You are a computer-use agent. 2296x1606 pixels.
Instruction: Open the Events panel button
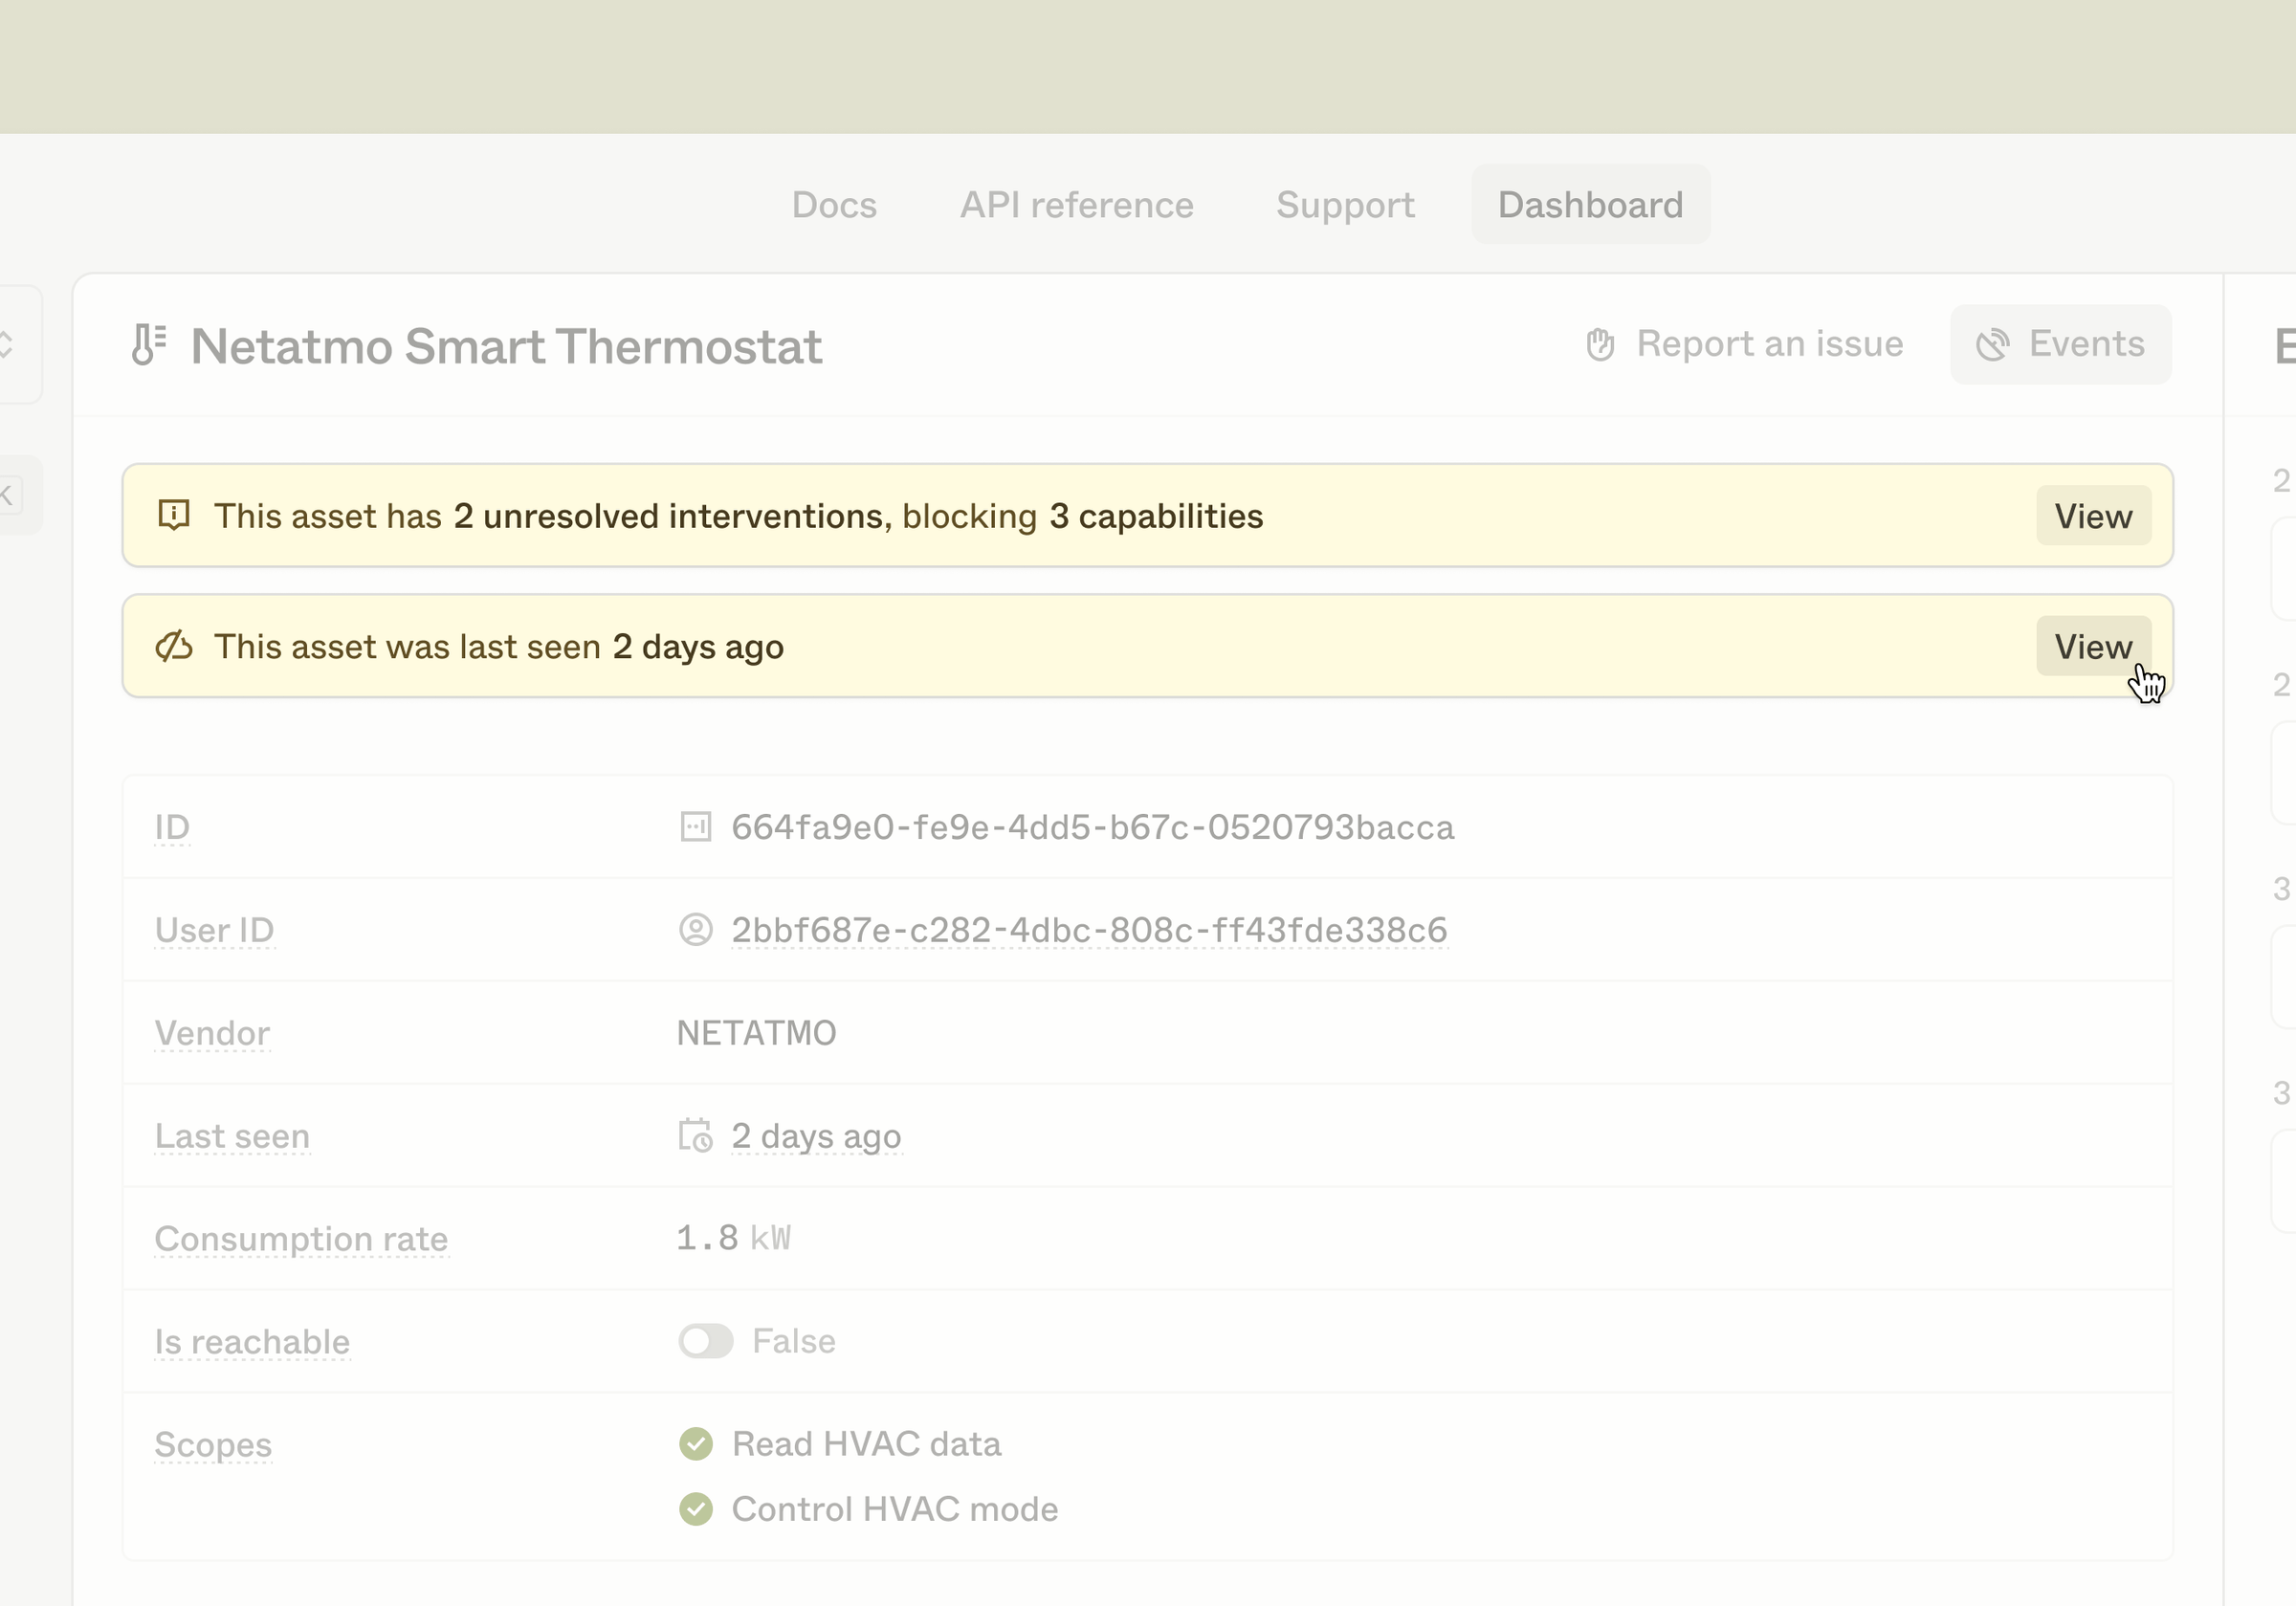[2060, 344]
